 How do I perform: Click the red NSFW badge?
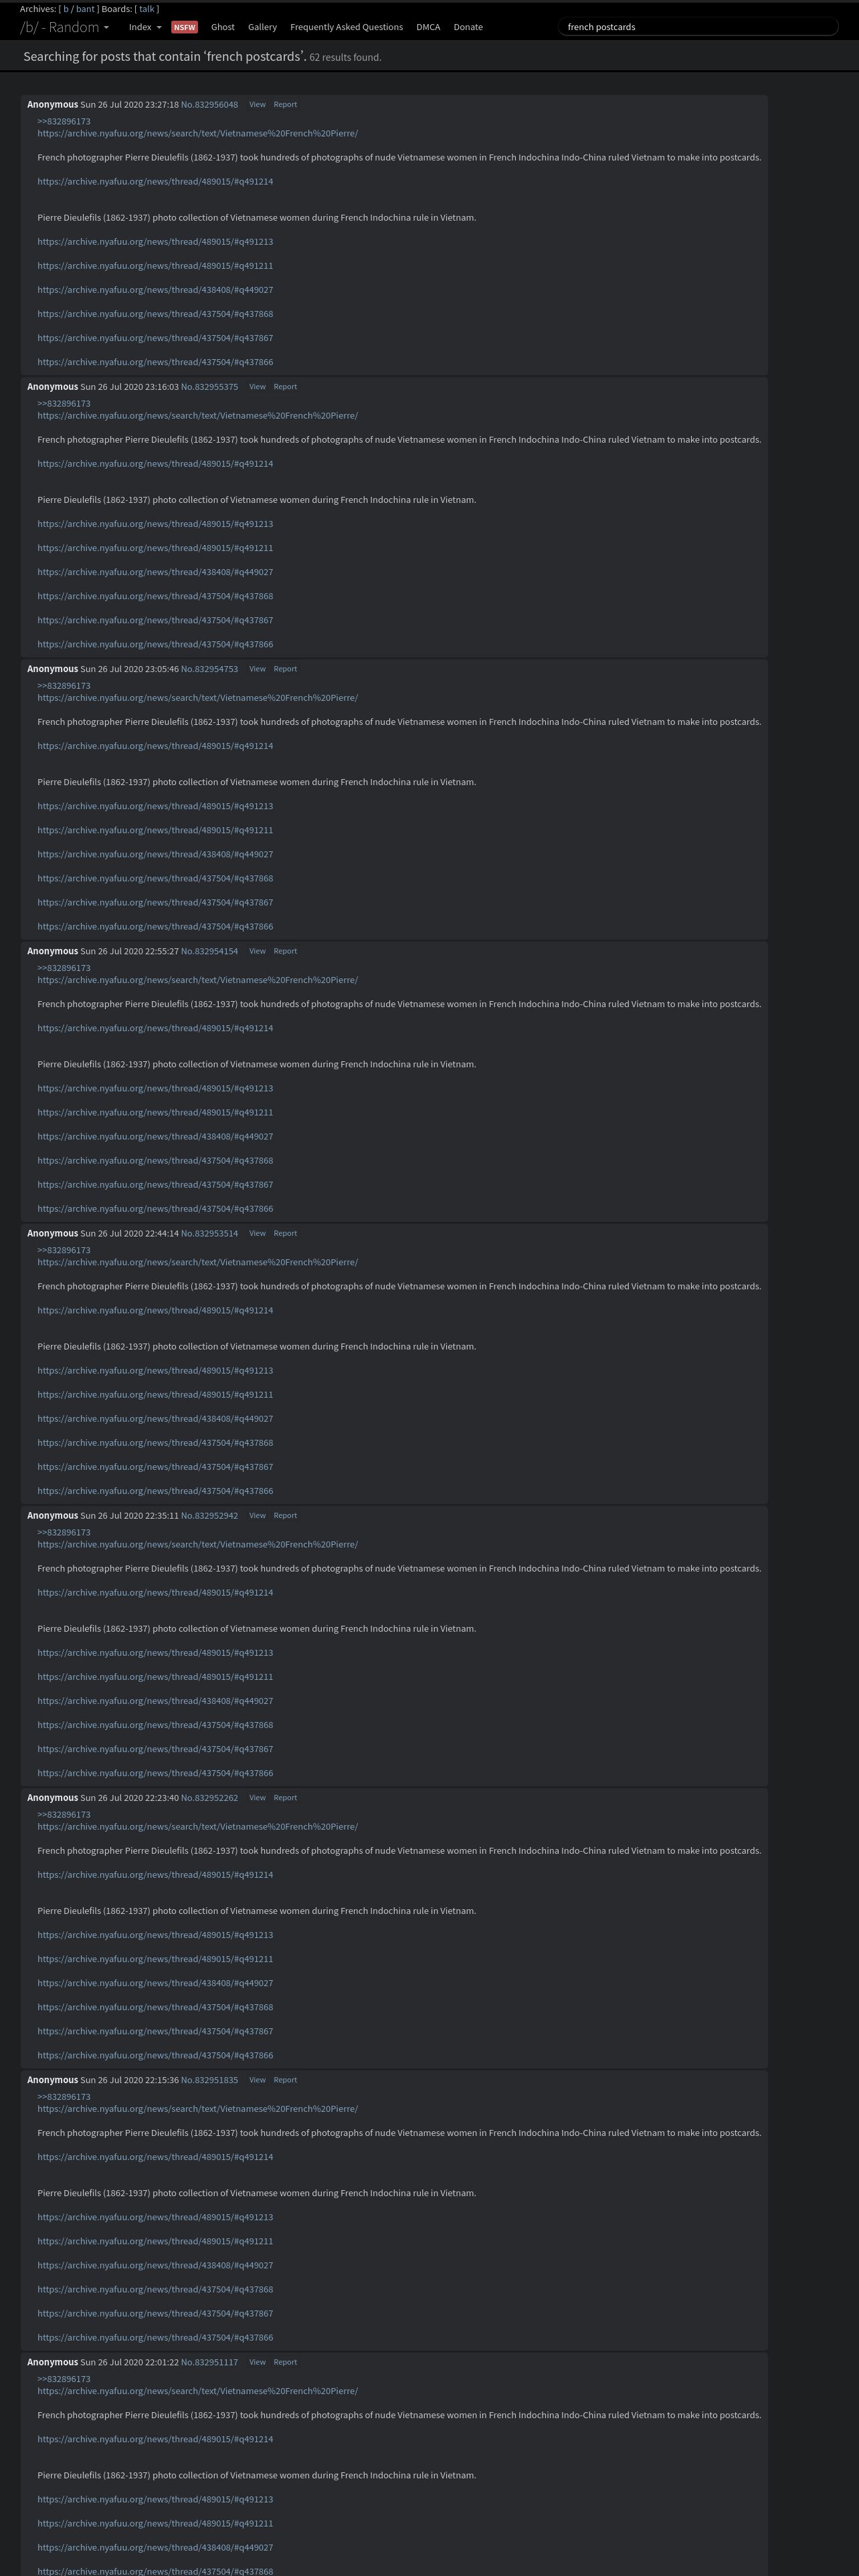(184, 27)
